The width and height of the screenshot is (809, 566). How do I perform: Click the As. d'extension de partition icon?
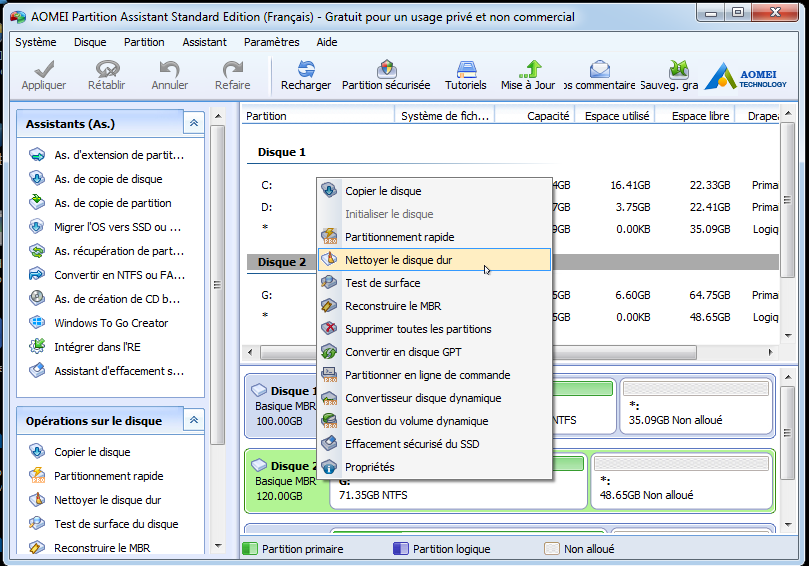(x=37, y=155)
